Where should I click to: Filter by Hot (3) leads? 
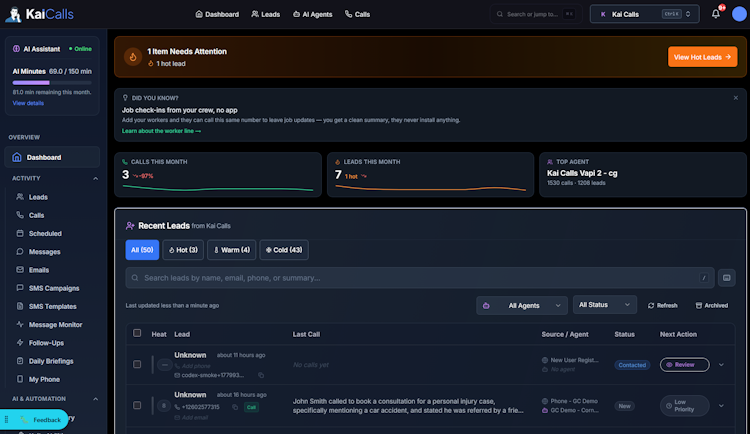[x=183, y=250]
